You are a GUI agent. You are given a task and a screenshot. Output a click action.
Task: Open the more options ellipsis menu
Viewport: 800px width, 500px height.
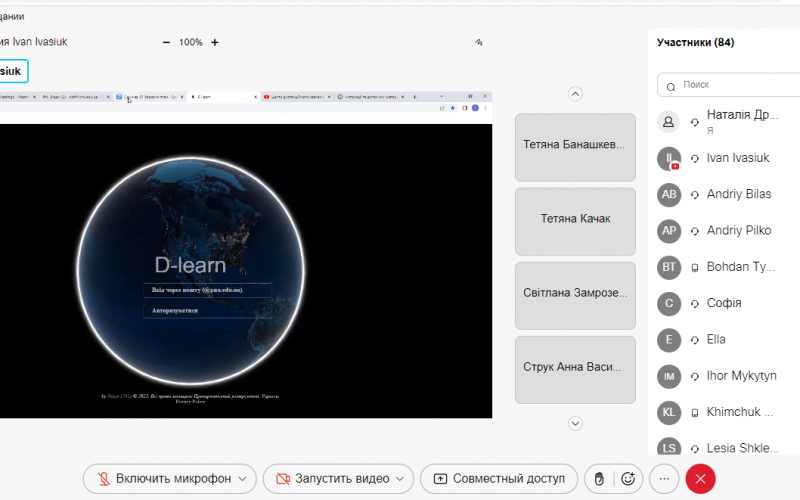coord(664,479)
